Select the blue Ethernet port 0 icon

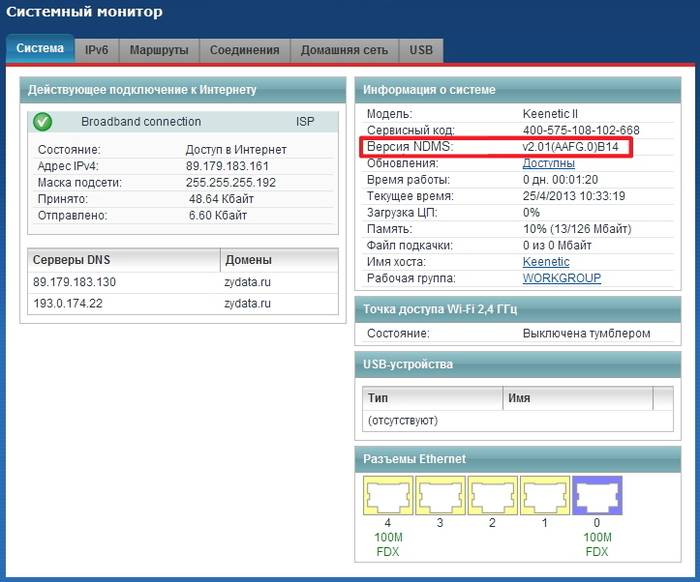(597, 495)
